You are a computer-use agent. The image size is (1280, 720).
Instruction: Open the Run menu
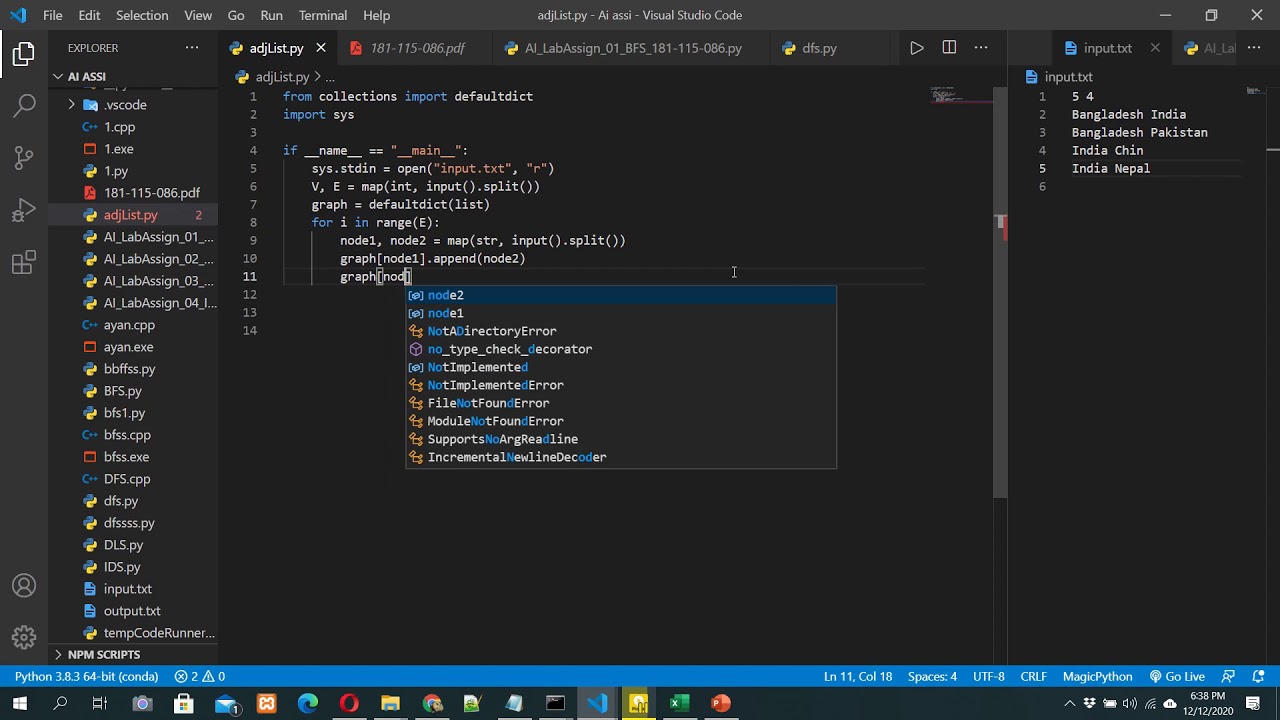point(271,15)
